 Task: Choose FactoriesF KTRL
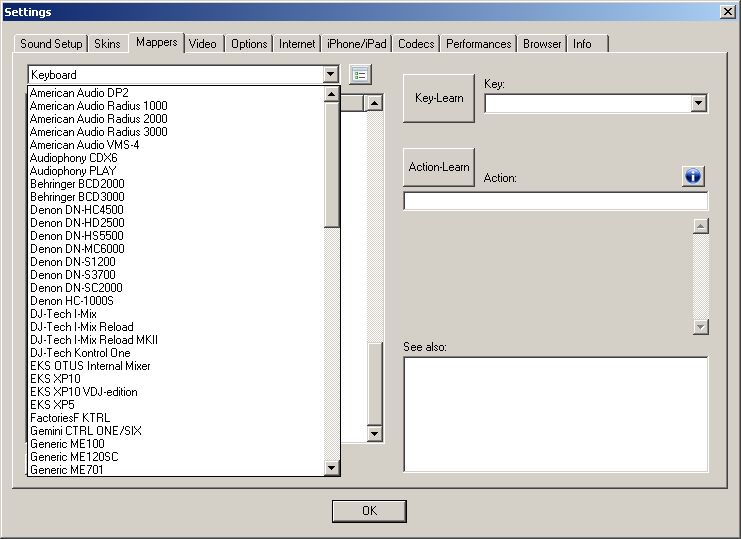[x=176, y=418]
